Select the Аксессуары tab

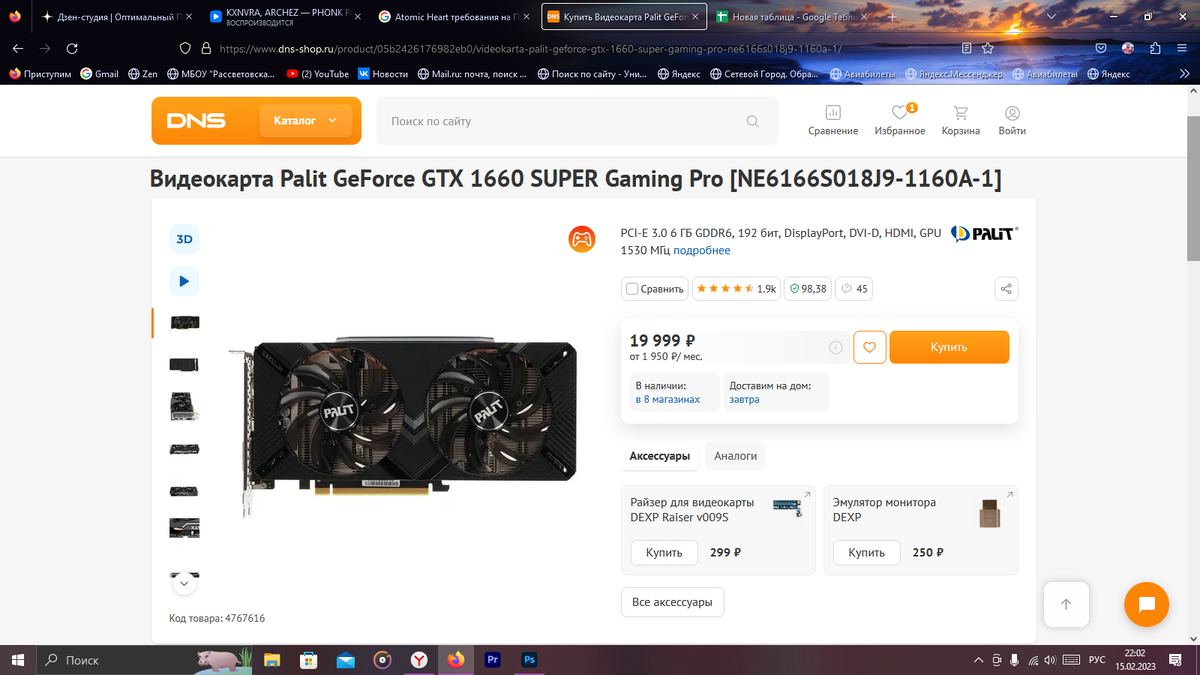pos(659,456)
